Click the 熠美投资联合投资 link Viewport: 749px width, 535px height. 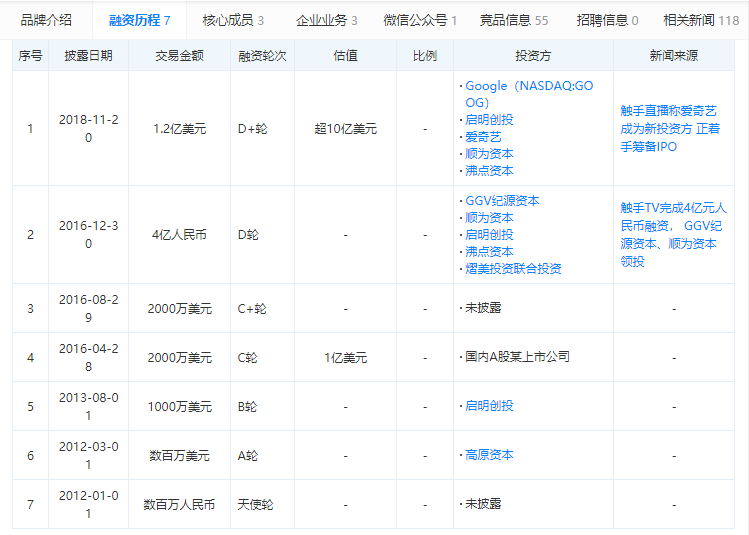click(513, 268)
